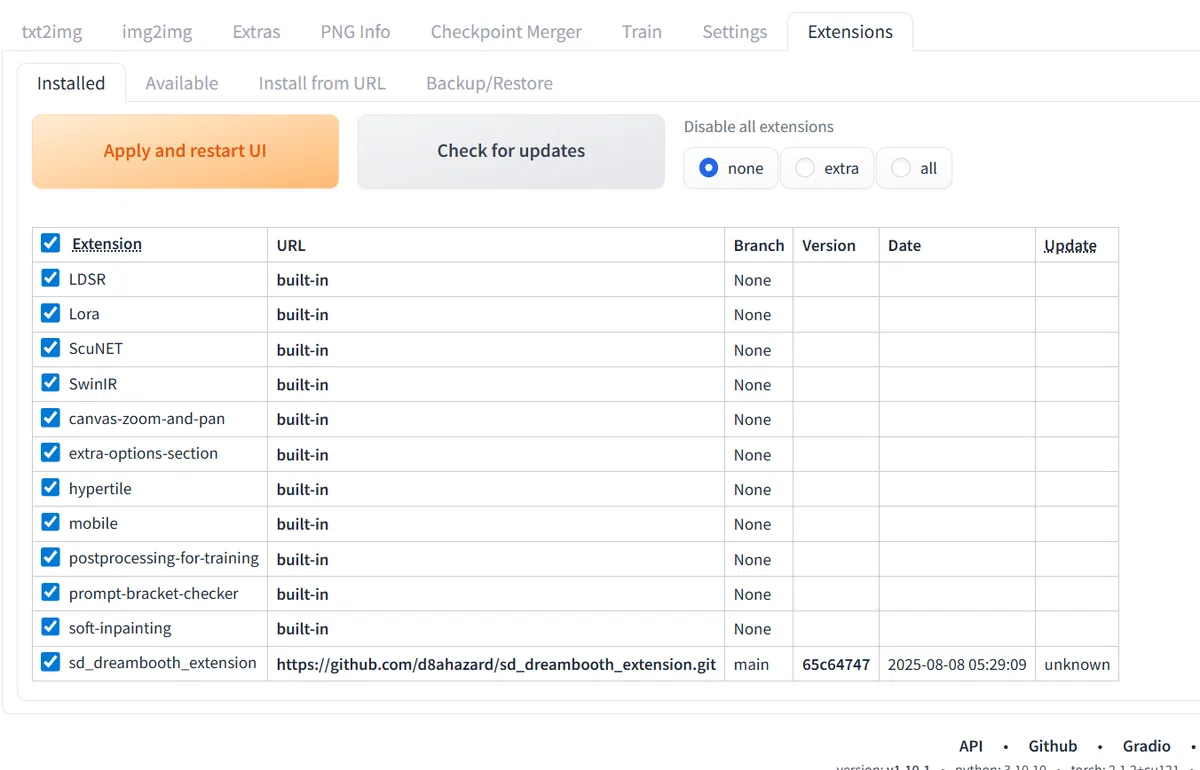
Task: Click the Check for updates button
Action: point(511,151)
